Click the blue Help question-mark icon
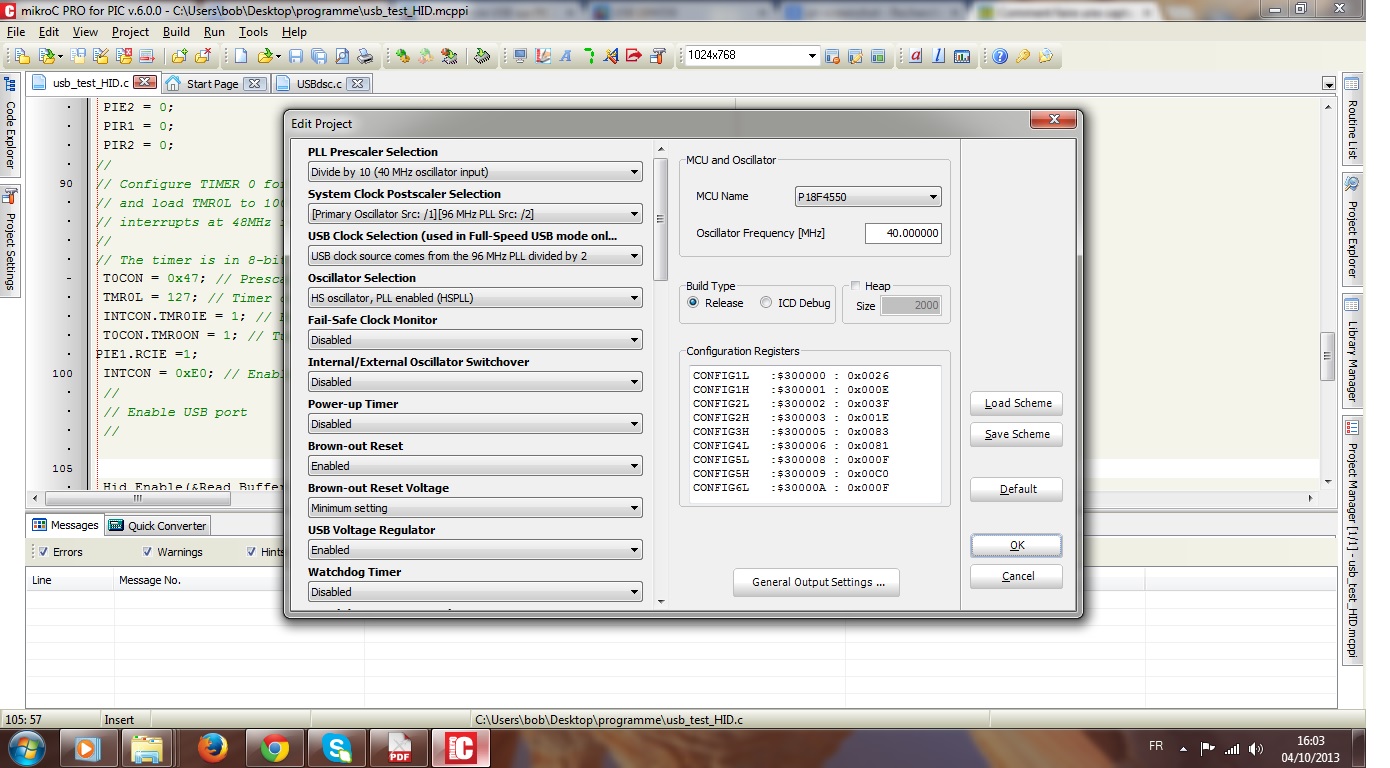This screenshot has height=768, width=1390. point(1000,56)
